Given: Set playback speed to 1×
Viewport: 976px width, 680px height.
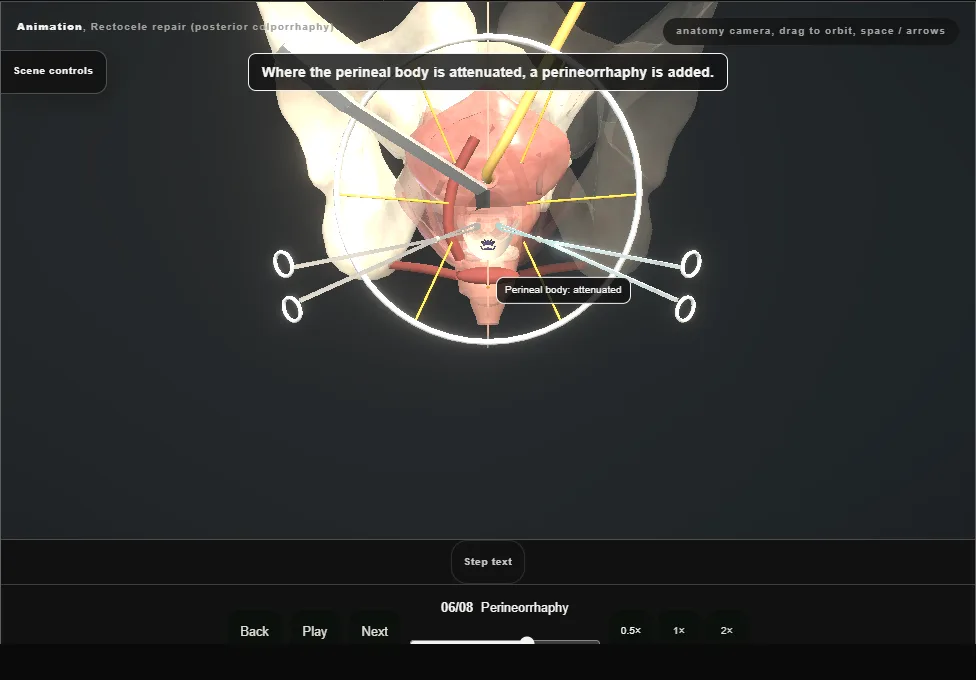Looking at the screenshot, I should [679, 630].
